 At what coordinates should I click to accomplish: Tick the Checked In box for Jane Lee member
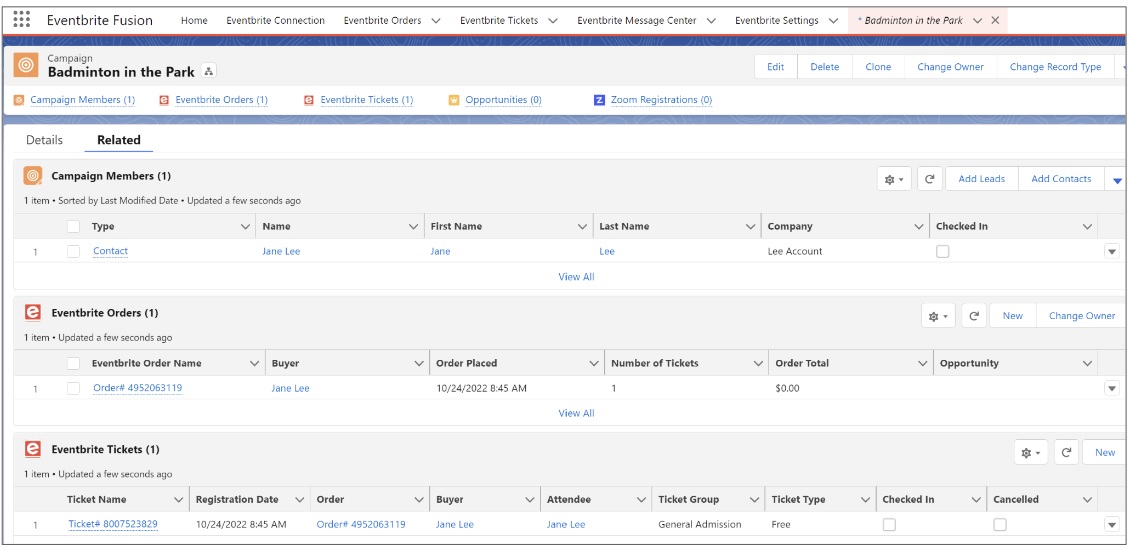point(942,252)
